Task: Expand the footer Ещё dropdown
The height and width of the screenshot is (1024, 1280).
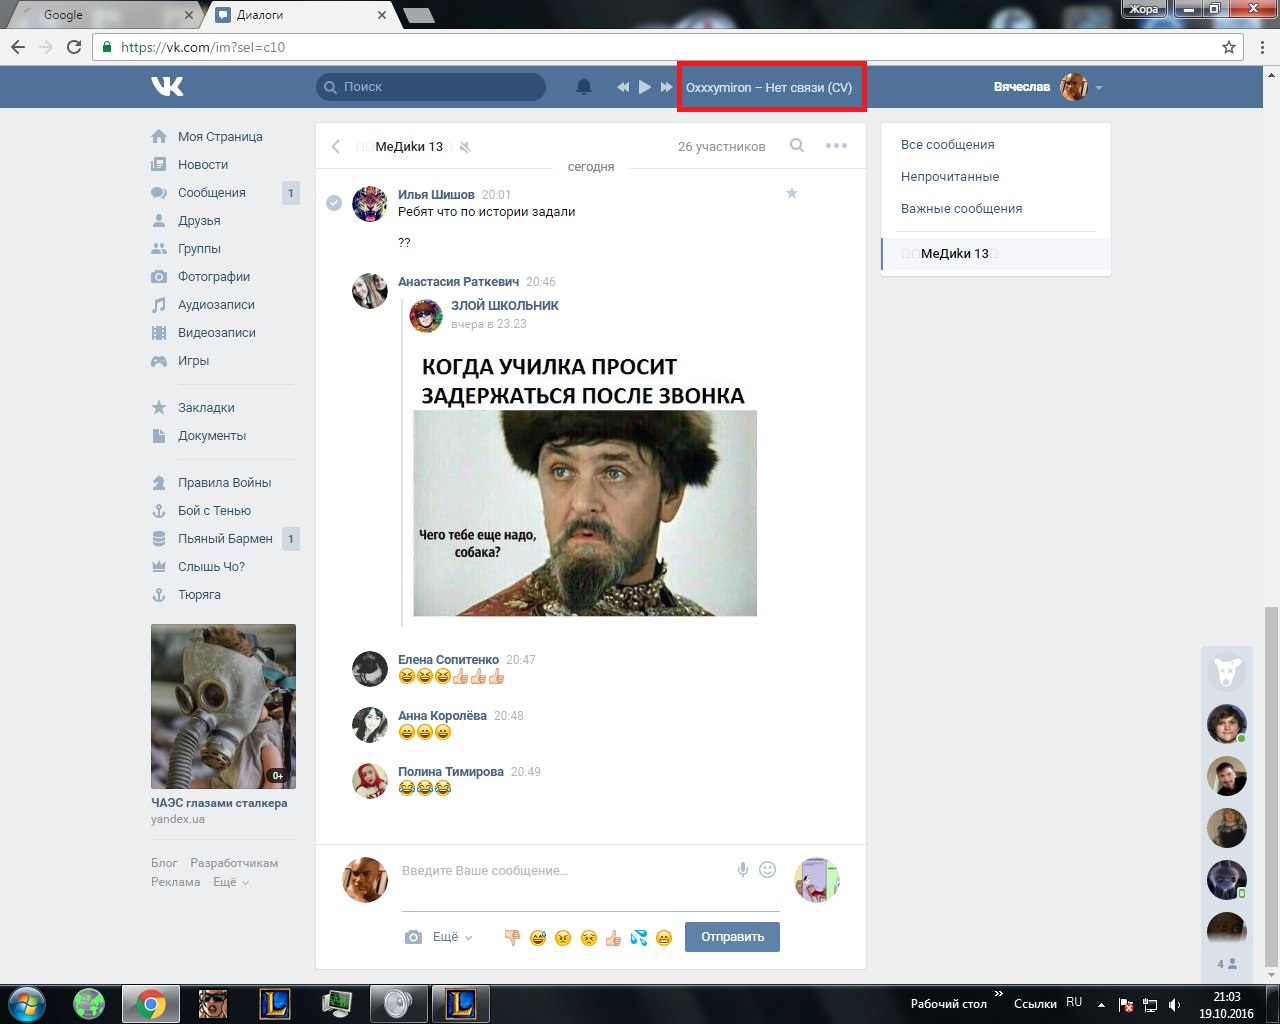Action: 230,882
